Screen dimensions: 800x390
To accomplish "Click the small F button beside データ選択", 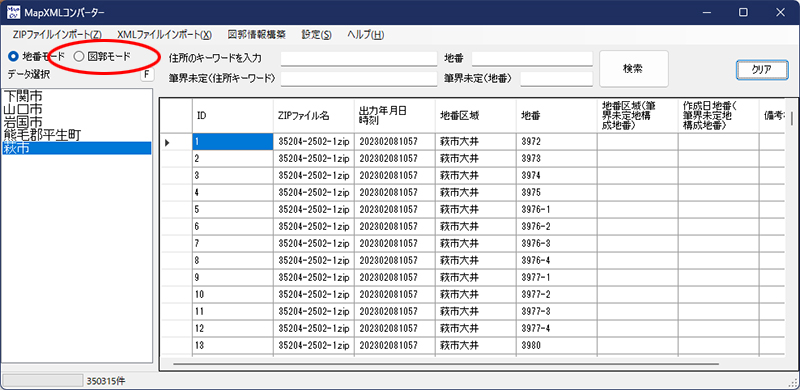I will click(x=147, y=75).
